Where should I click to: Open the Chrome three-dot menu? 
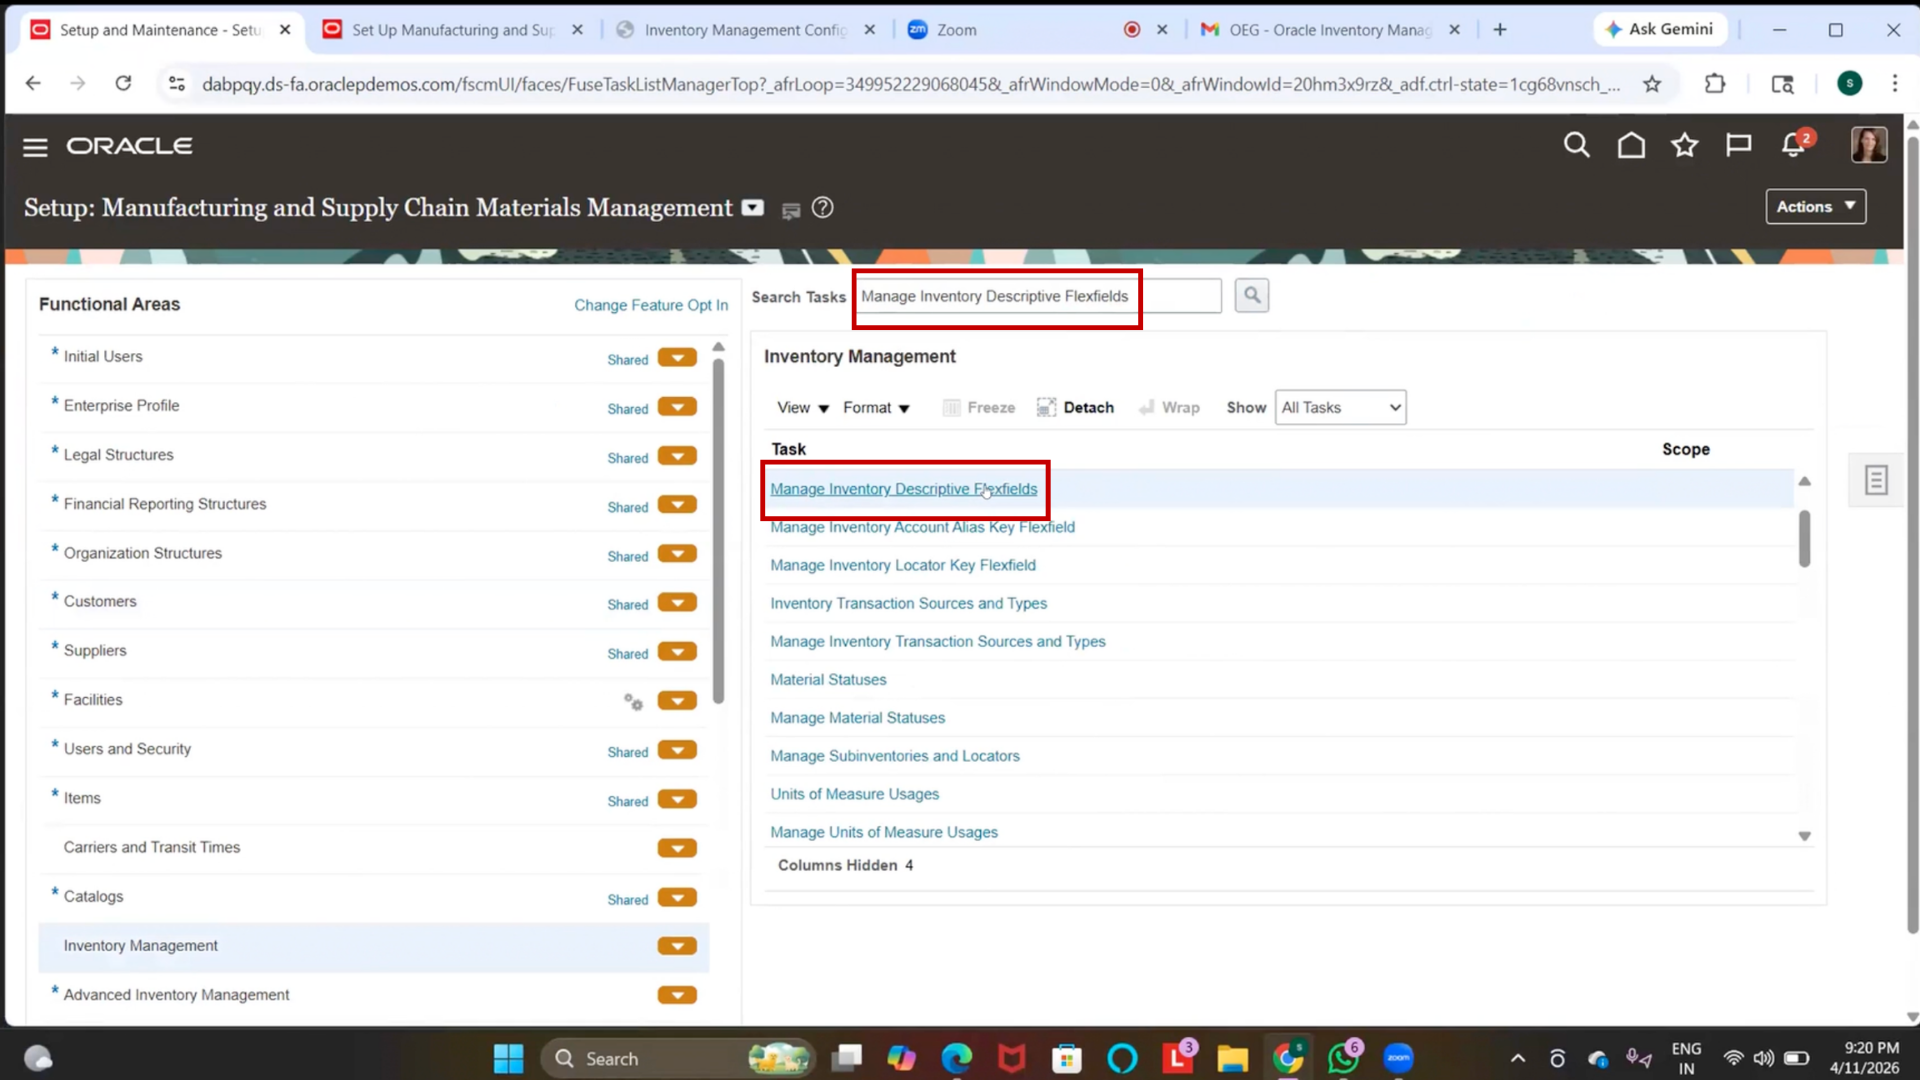click(1894, 84)
